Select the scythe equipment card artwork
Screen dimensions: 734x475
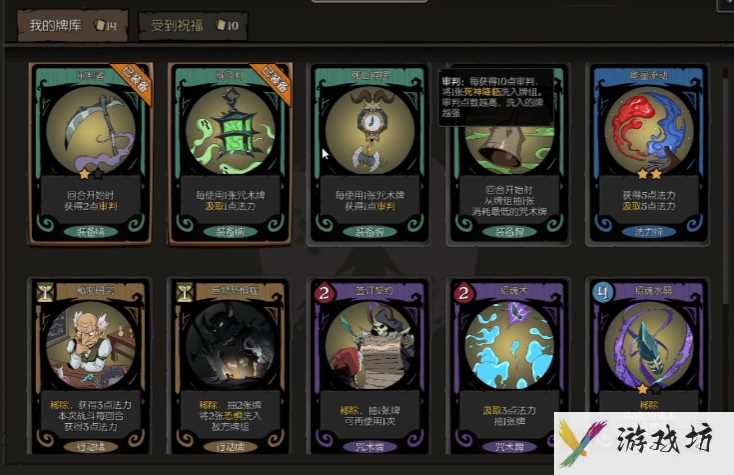coord(91,130)
